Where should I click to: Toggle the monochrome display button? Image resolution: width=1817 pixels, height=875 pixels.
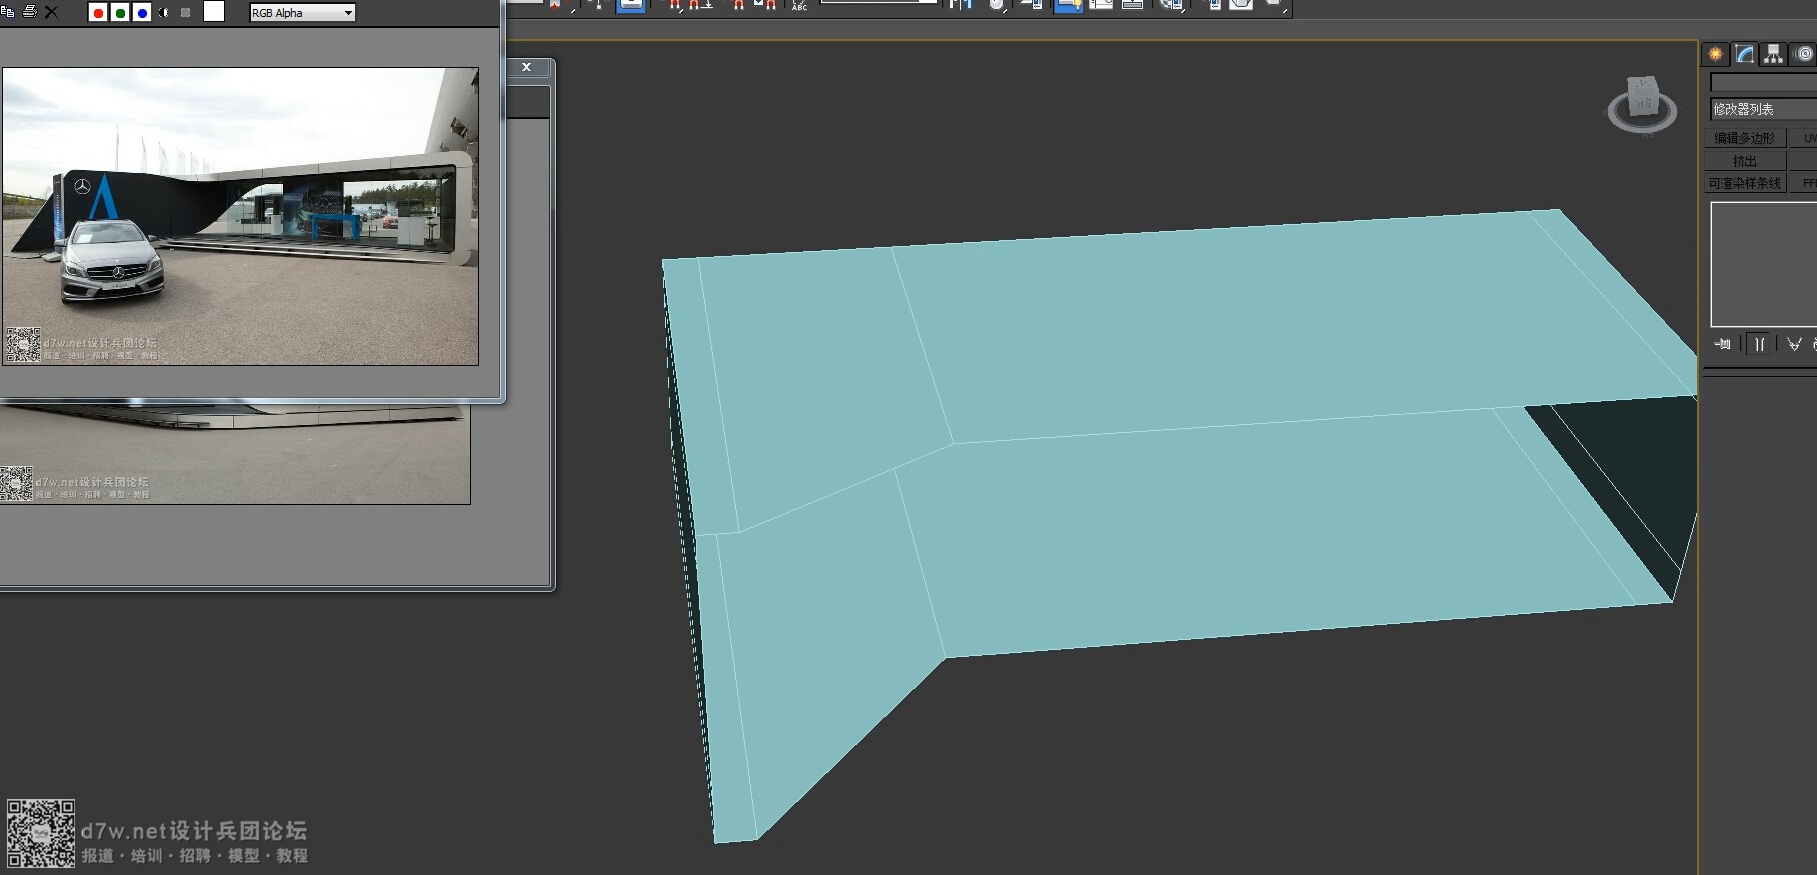[x=185, y=13]
